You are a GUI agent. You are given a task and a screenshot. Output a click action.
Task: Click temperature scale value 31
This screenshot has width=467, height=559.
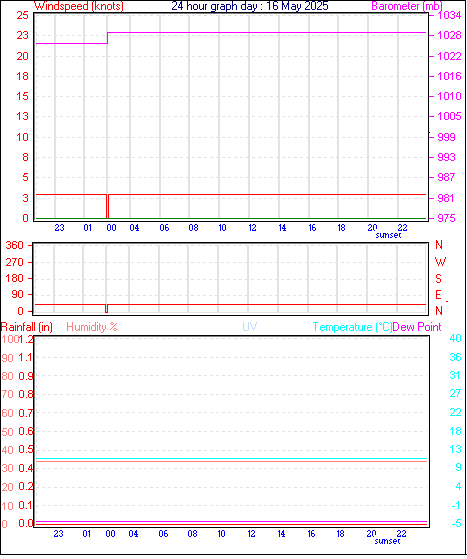455,375
